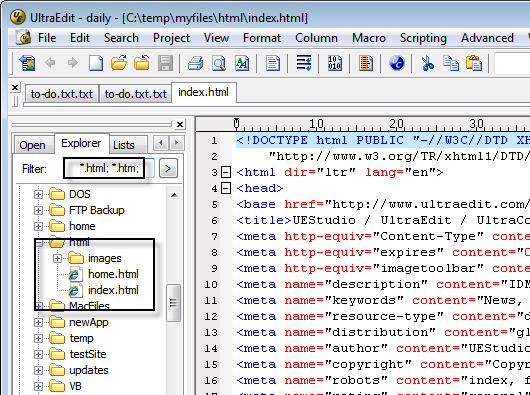Viewport: 530px width, 395px height.
Task: Open the Macro menu
Action: click(368, 38)
